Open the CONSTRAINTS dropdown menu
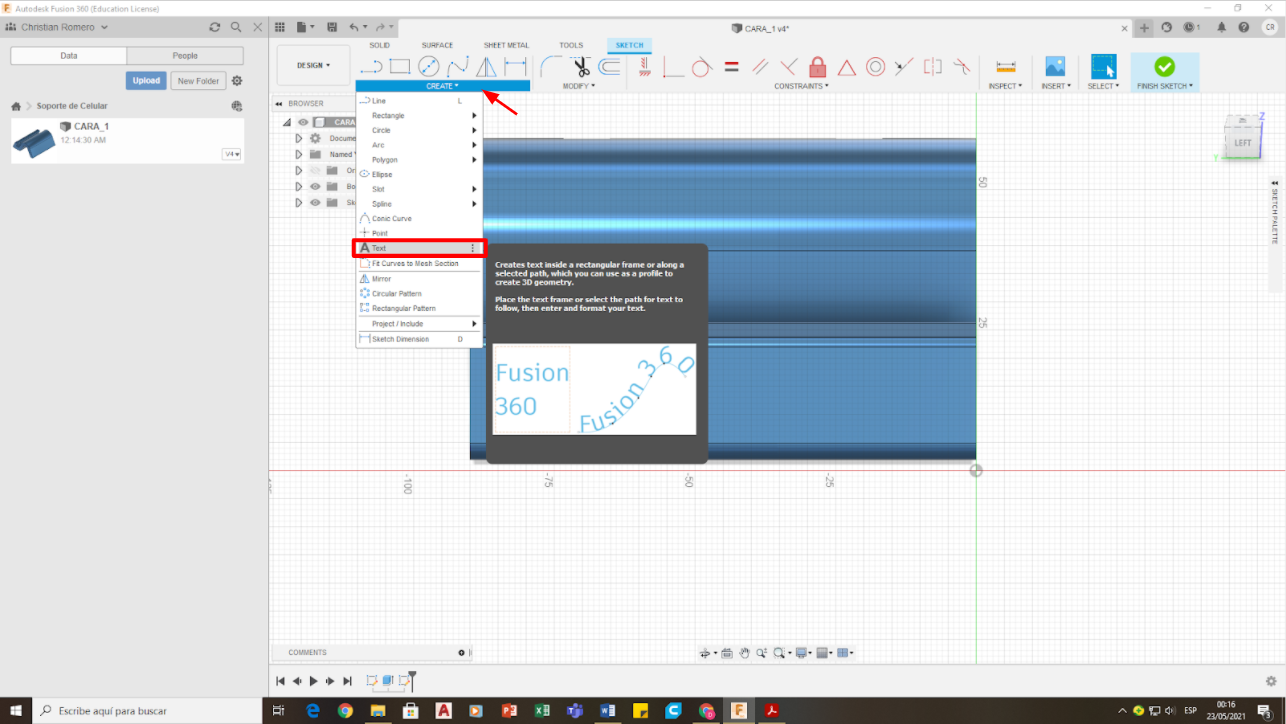Viewport: 1286px width, 724px height. (802, 86)
